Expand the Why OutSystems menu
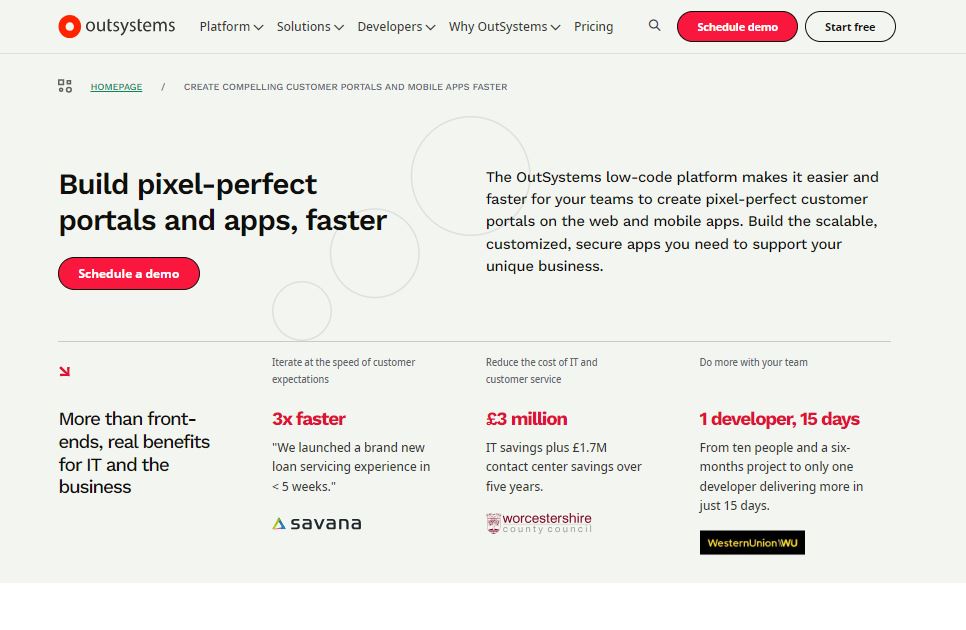 coord(504,26)
